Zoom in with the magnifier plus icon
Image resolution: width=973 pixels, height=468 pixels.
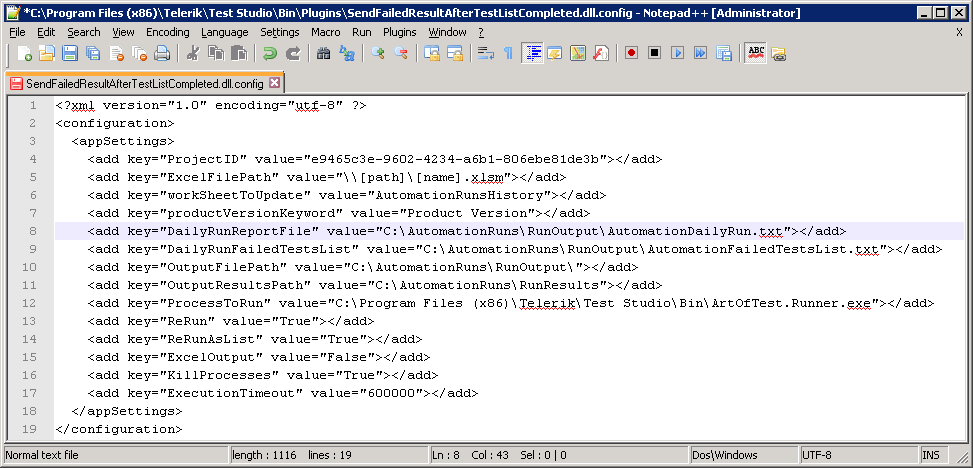pyautogui.click(x=377, y=53)
